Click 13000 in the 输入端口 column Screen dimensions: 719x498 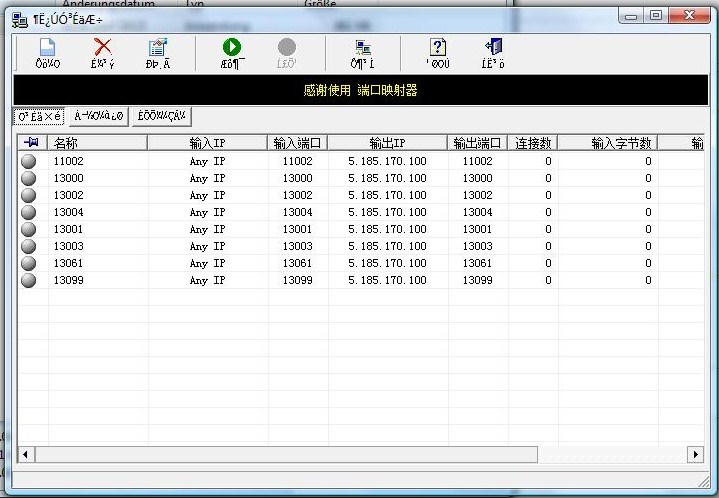(298, 178)
